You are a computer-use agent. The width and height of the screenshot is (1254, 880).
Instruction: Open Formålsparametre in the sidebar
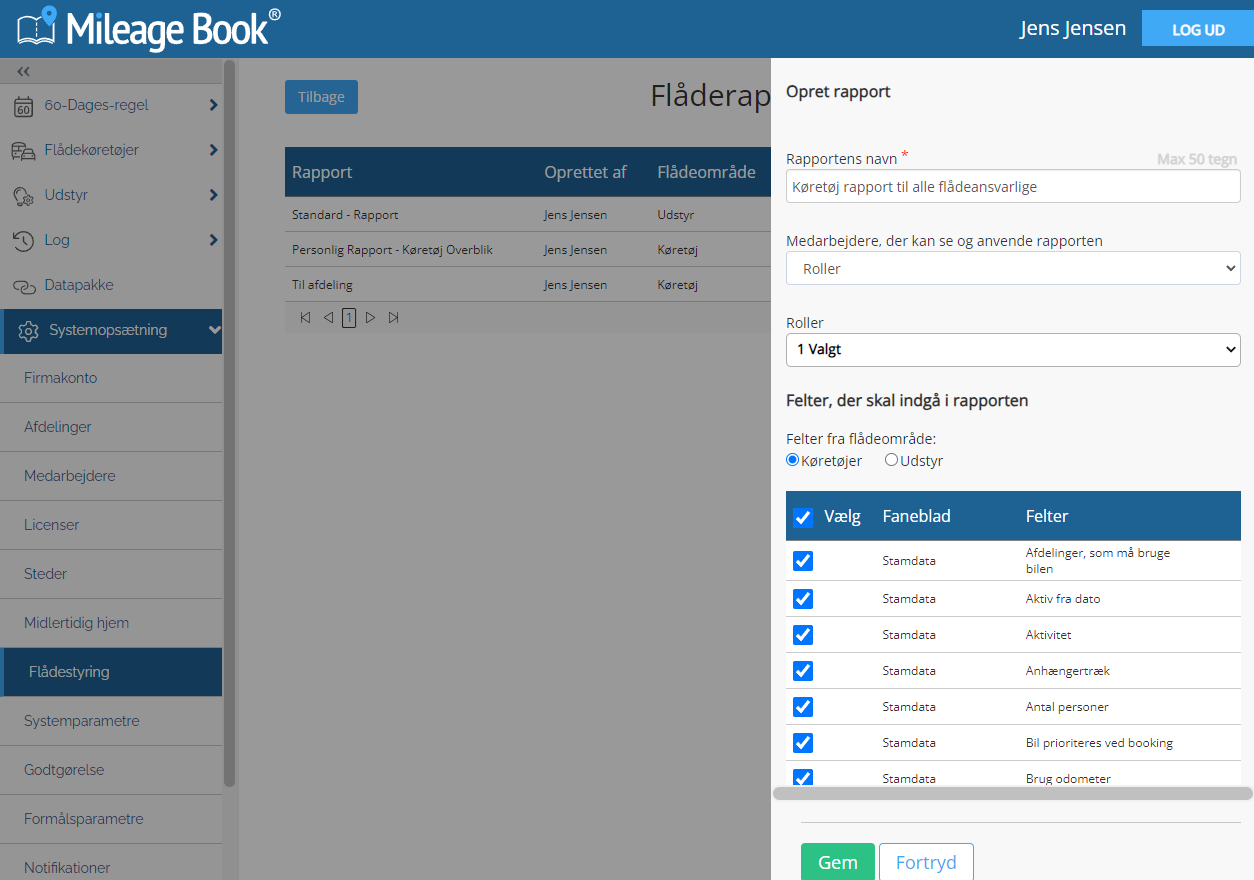click(x=111, y=819)
